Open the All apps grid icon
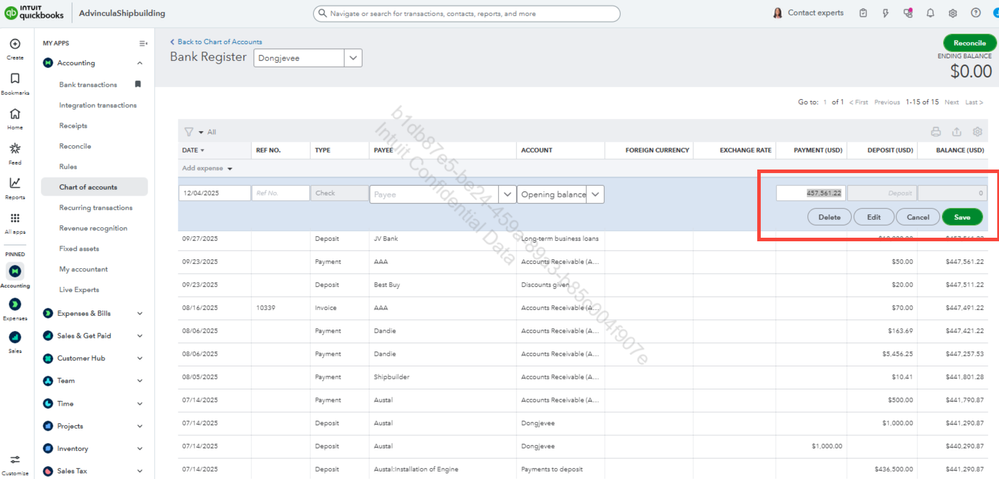The width and height of the screenshot is (999, 479). 15,218
